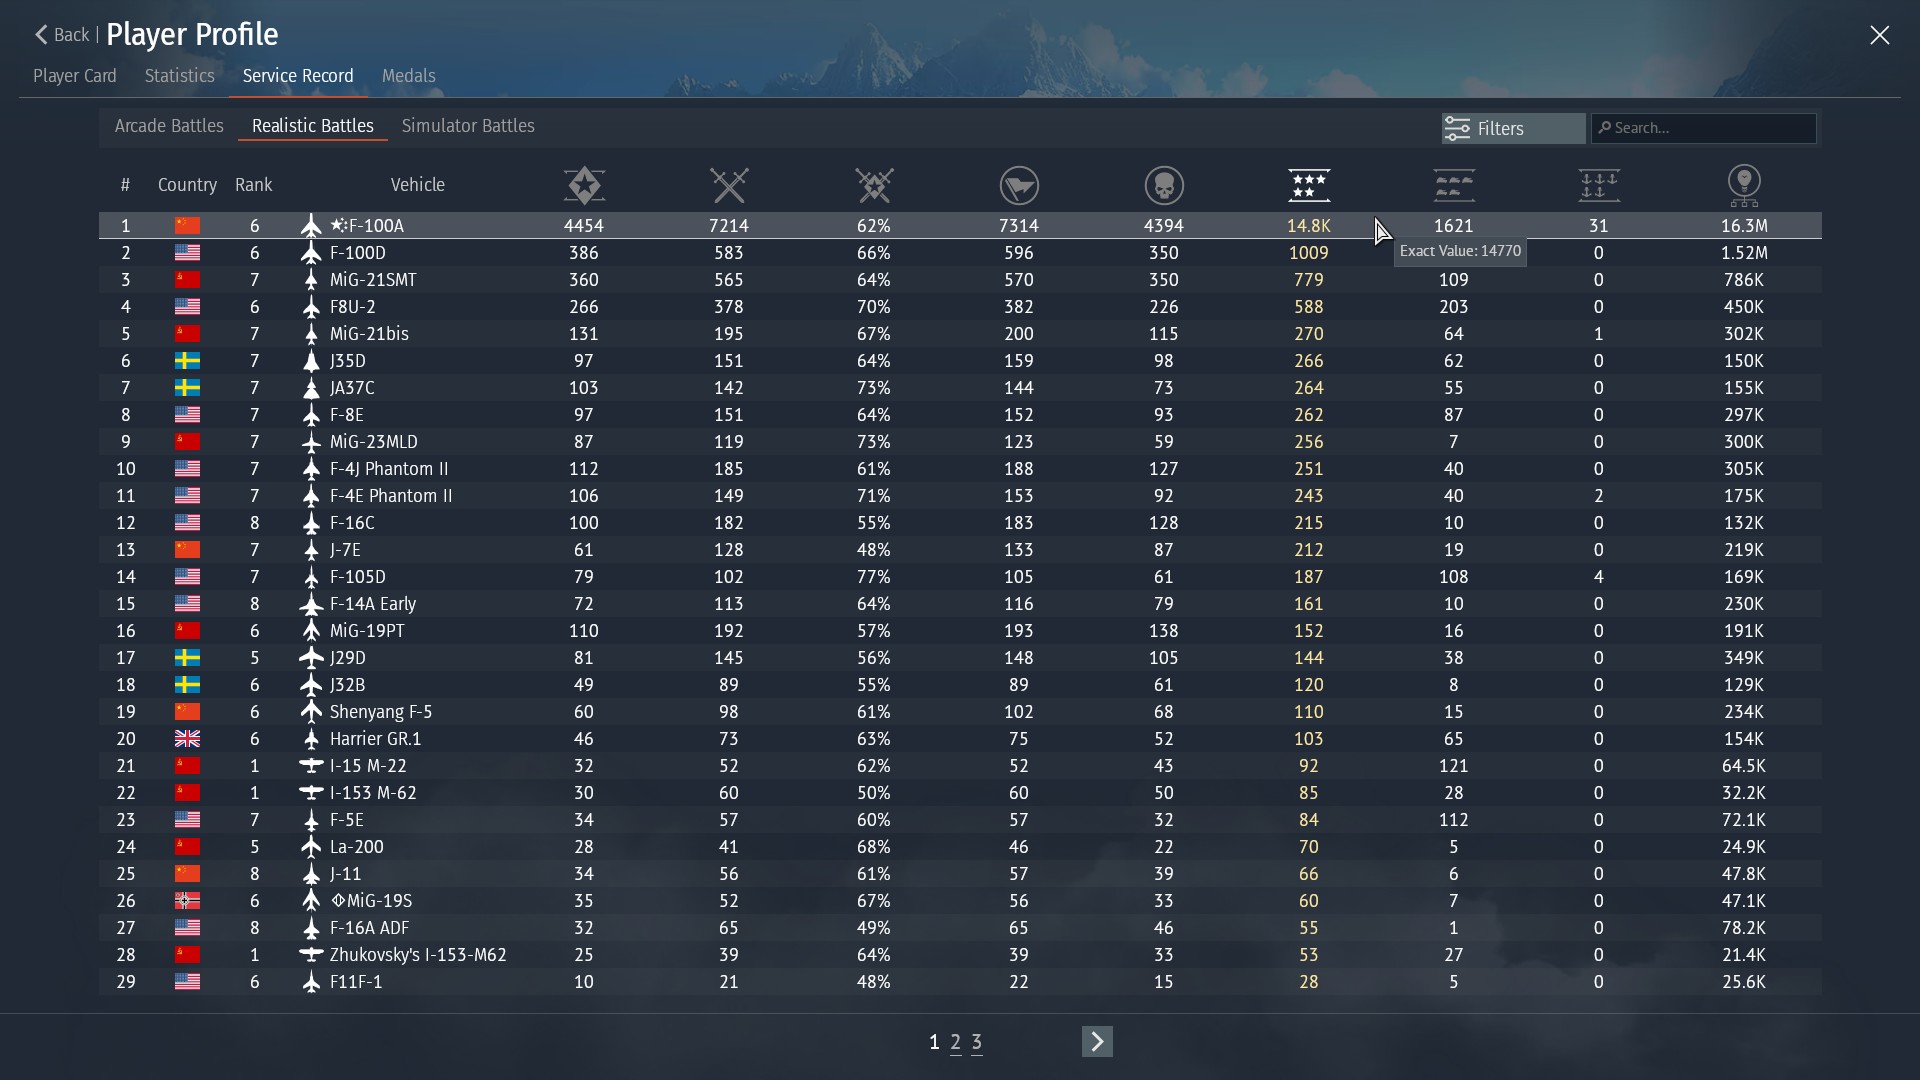Image resolution: width=1920 pixels, height=1080 pixels.
Task: Select the I-153 M-62 vehicle name
Action: pyautogui.click(x=373, y=793)
